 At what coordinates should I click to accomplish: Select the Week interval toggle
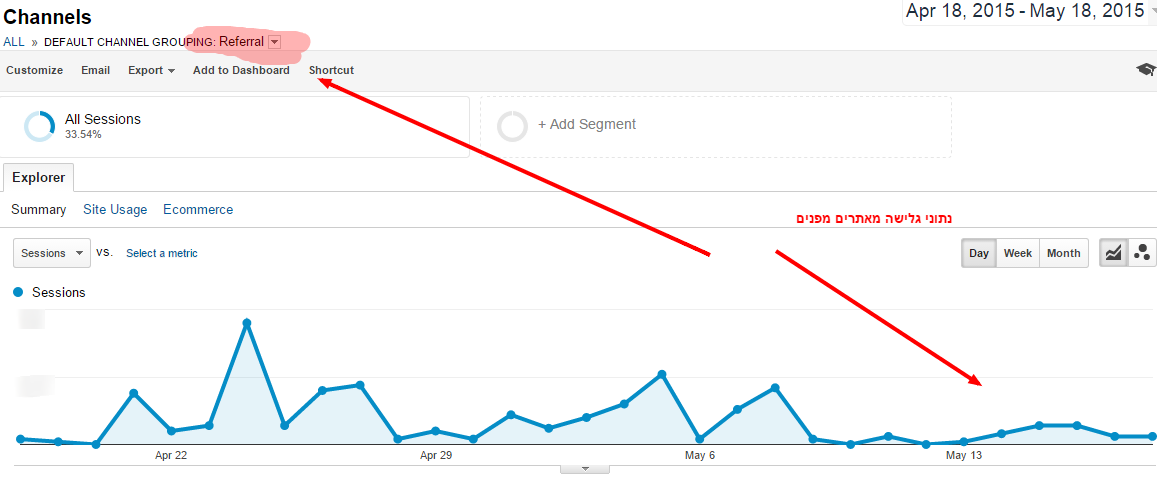[1018, 253]
